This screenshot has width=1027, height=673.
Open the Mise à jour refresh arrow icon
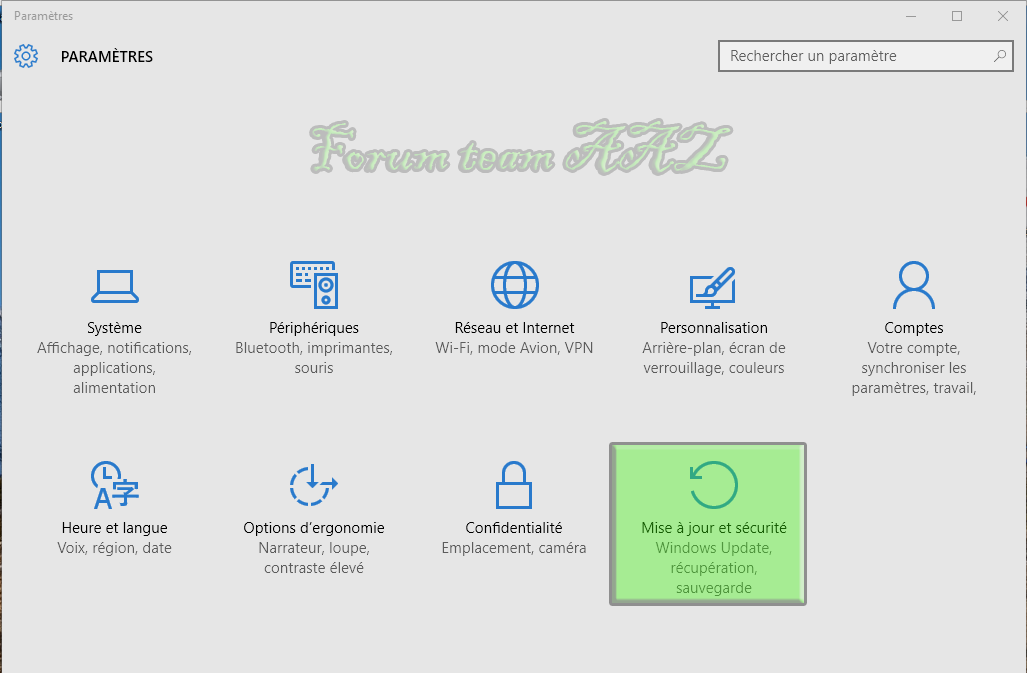tap(713, 485)
